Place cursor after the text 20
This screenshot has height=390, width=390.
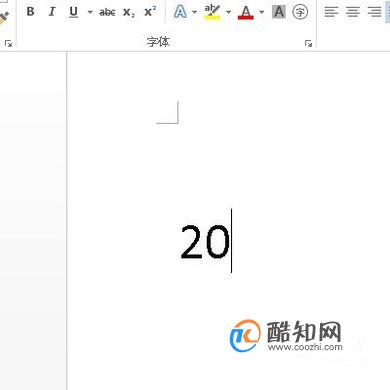coord(231,241)
